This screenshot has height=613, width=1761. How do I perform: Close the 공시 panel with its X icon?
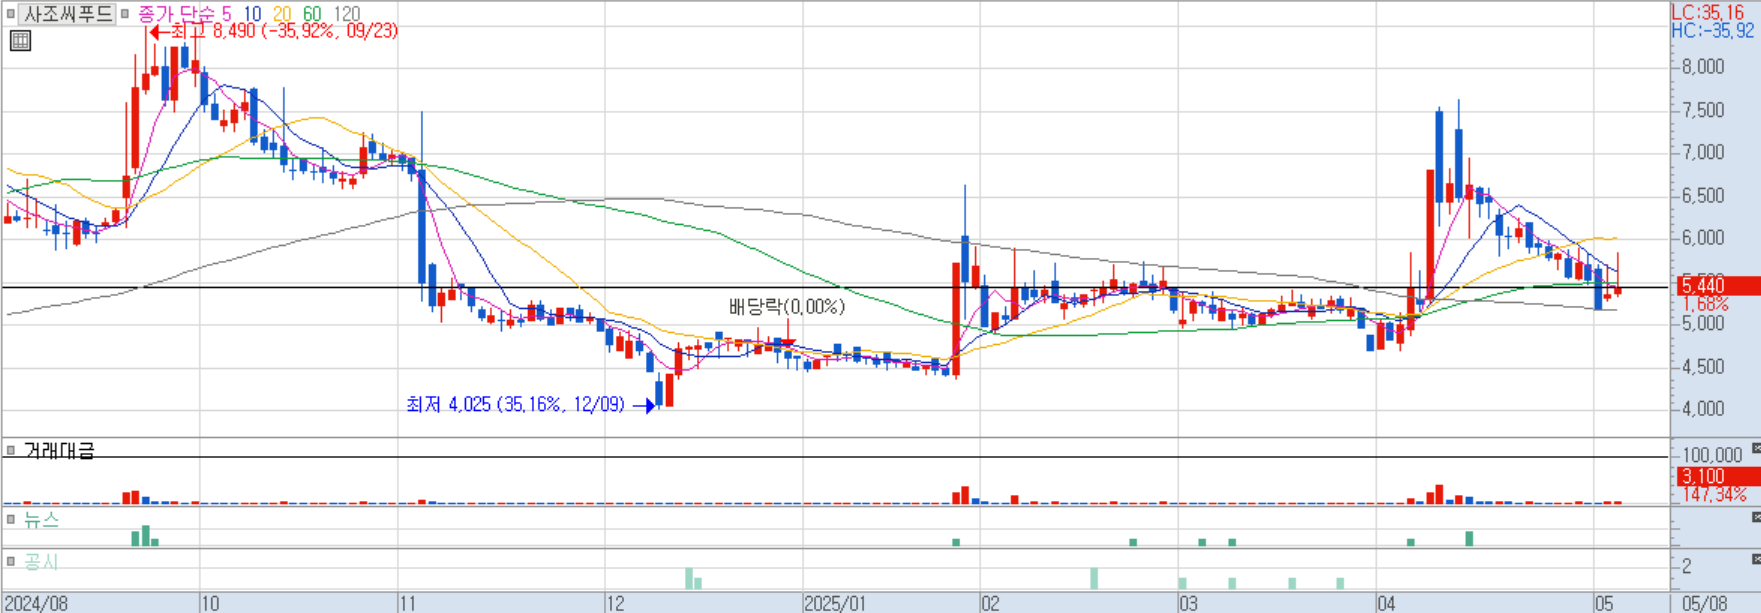[1755, 559]
